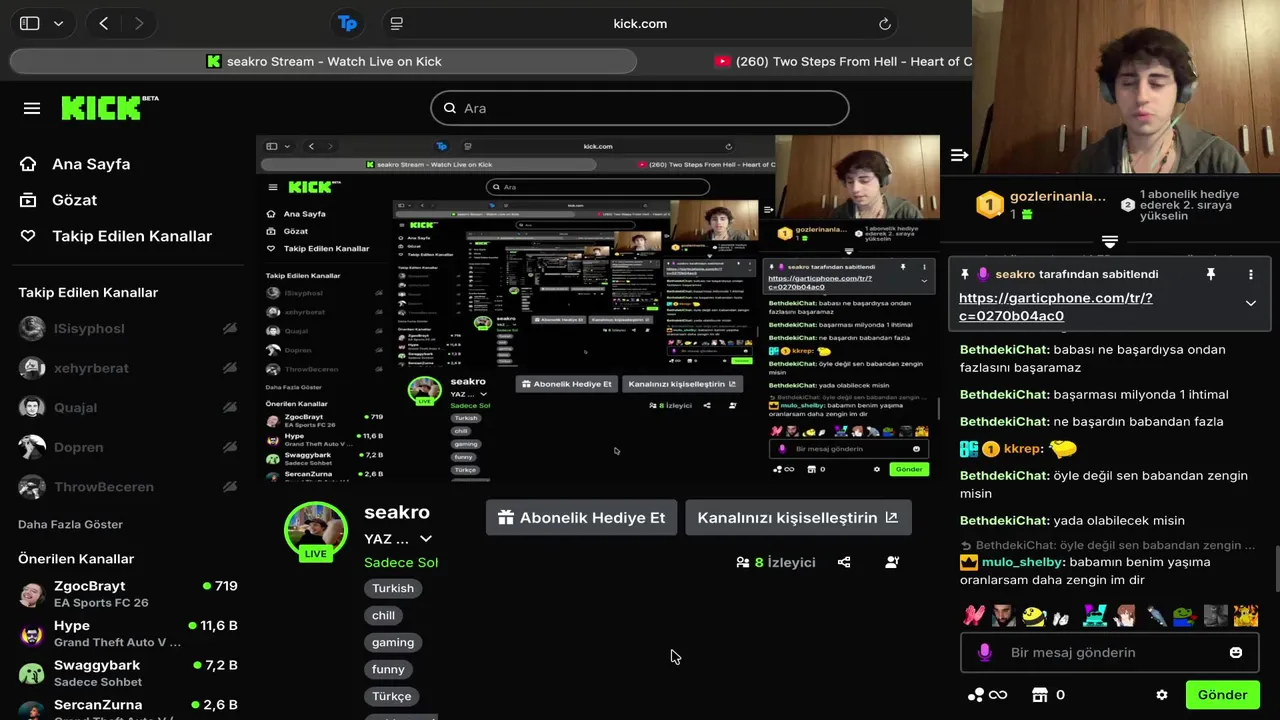Switch to Two Steps From Hell tab
Image resolution: width=1280 pixels, height=720 pixels.
tap(843, 61)
